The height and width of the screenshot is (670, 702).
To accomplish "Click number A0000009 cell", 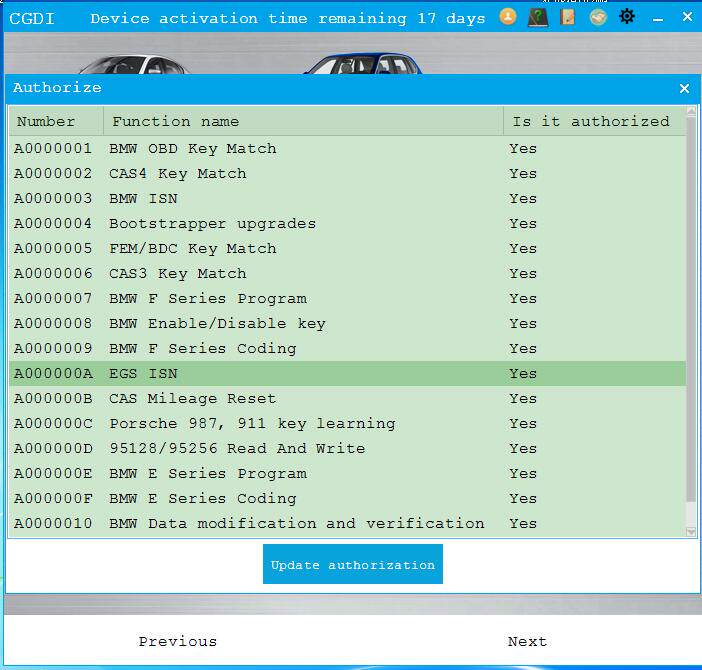I will [x=53, y=349].
